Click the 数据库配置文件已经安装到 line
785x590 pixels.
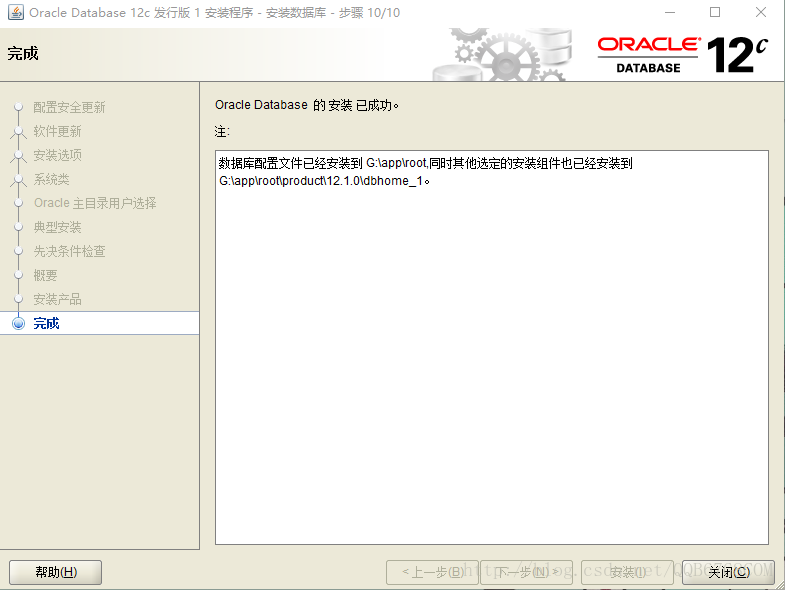[426, 163]
